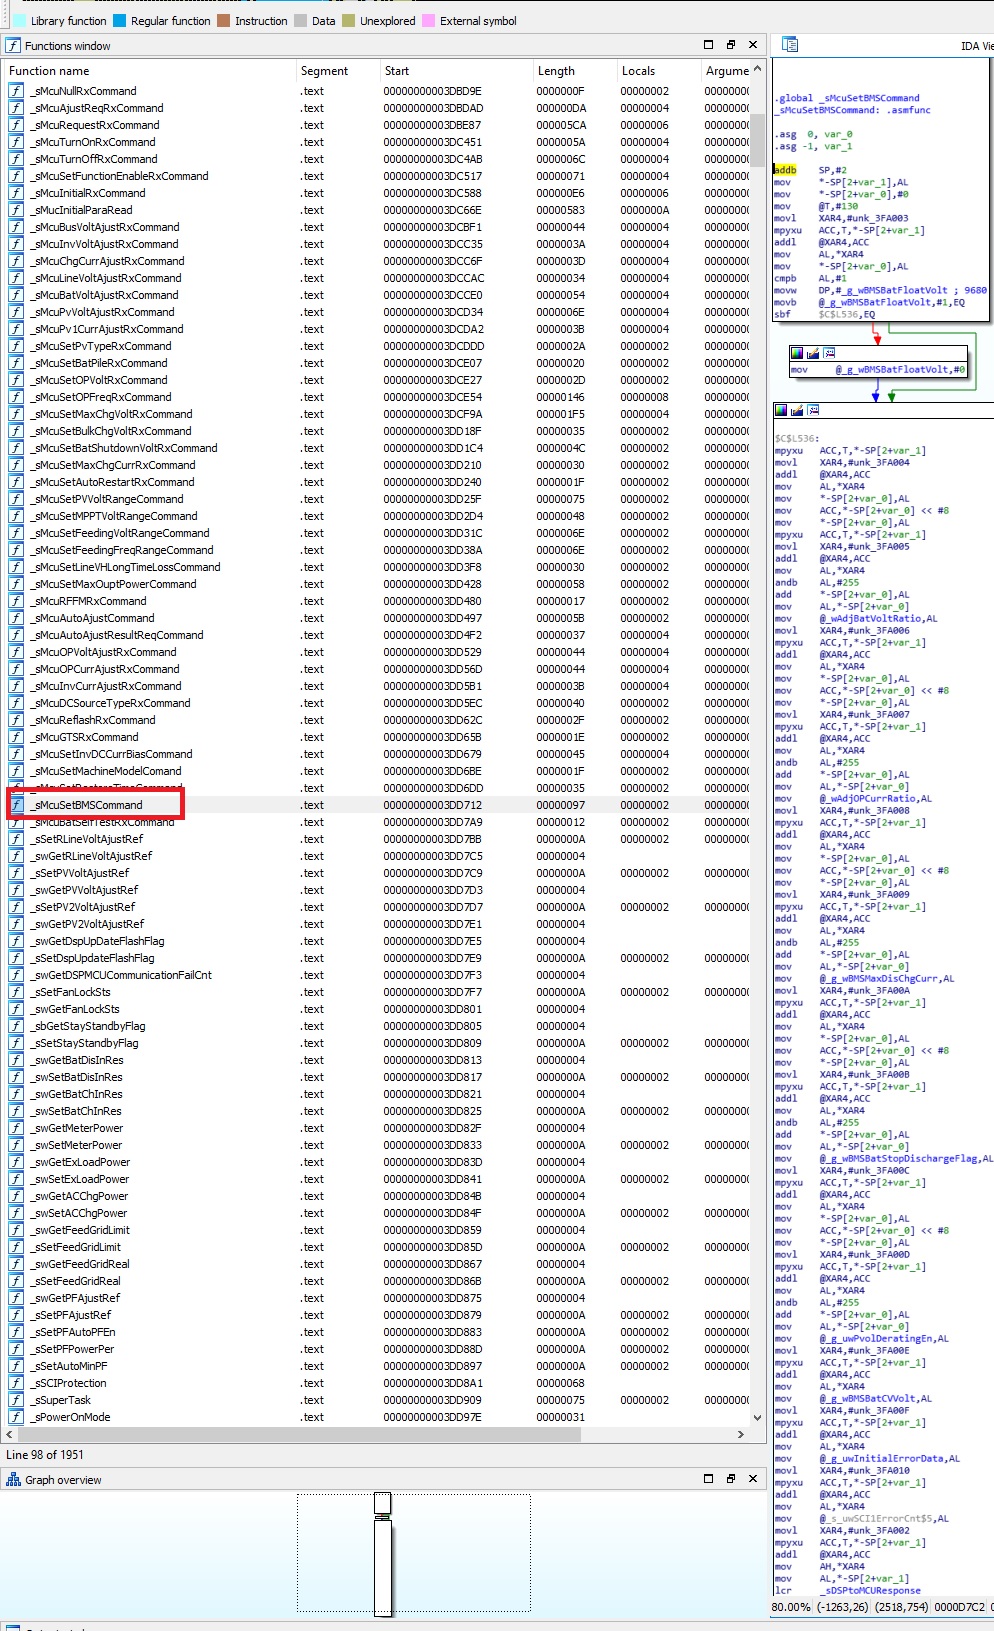The image size is (994, 1631).
Task: Sort by the Locals column header
Action: pyautogui.click(x=658, y=71)
